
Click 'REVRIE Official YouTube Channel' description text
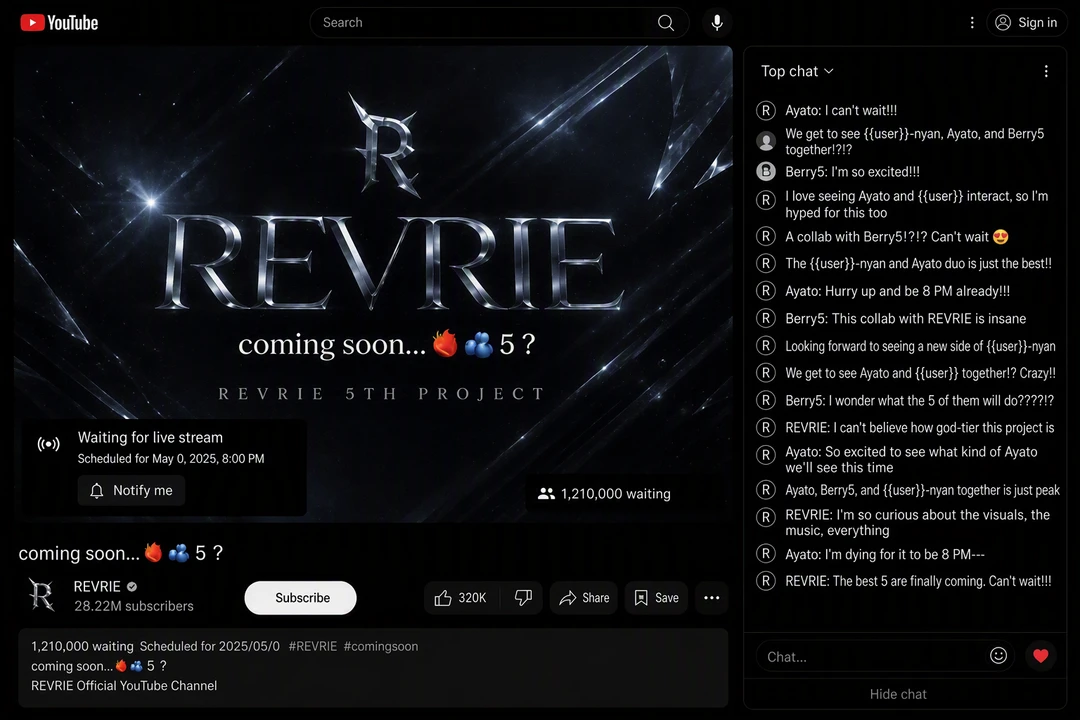124,686
